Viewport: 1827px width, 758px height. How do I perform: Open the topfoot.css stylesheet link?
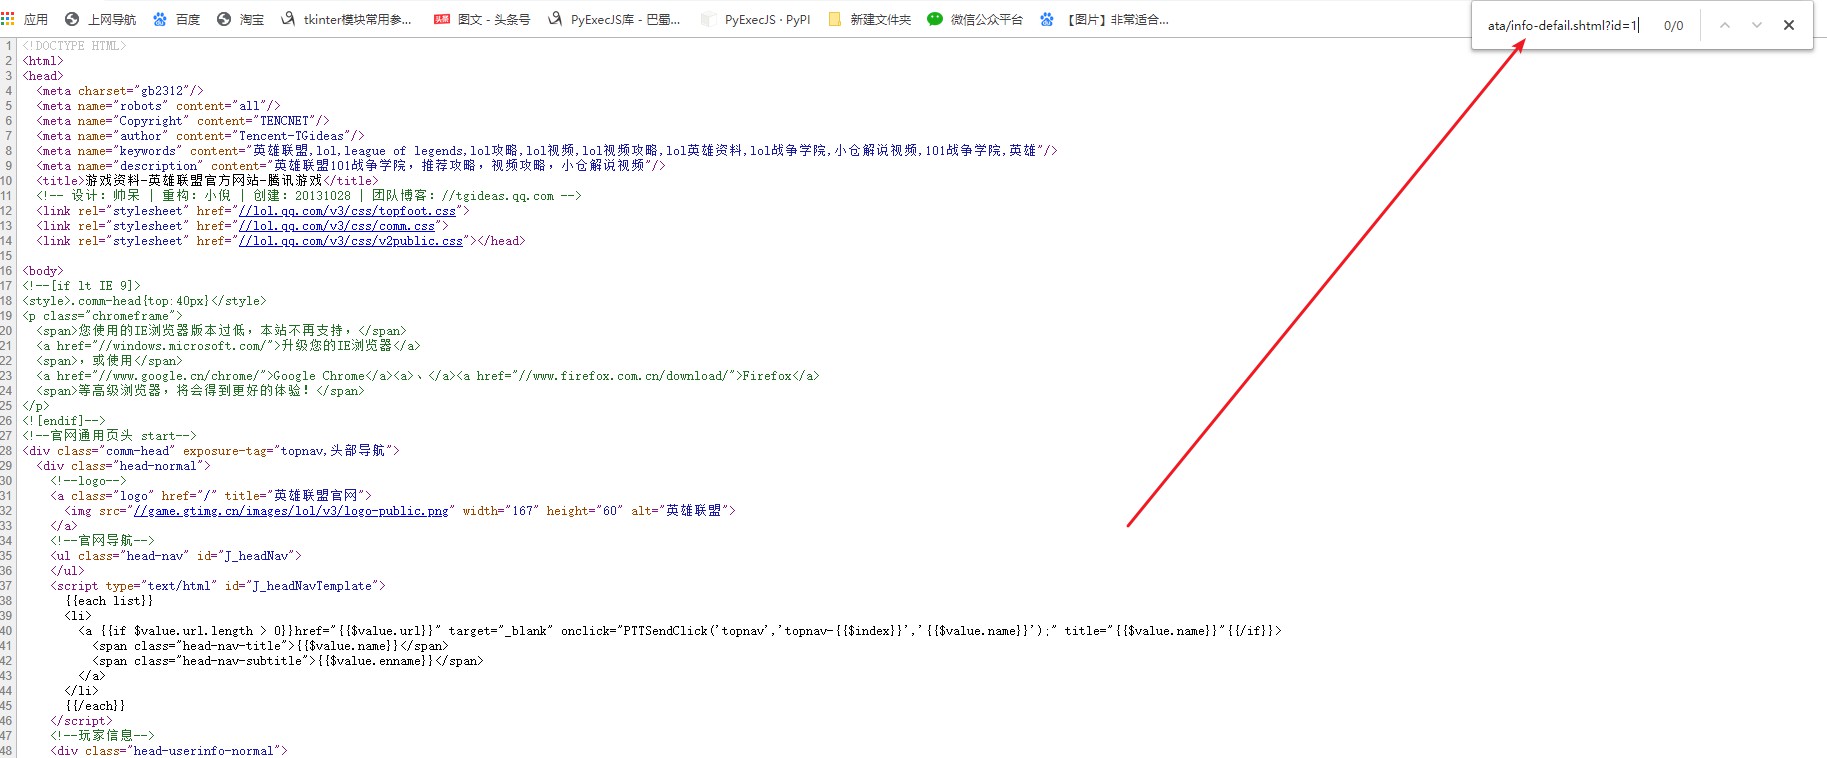click(x=347, y=211)
